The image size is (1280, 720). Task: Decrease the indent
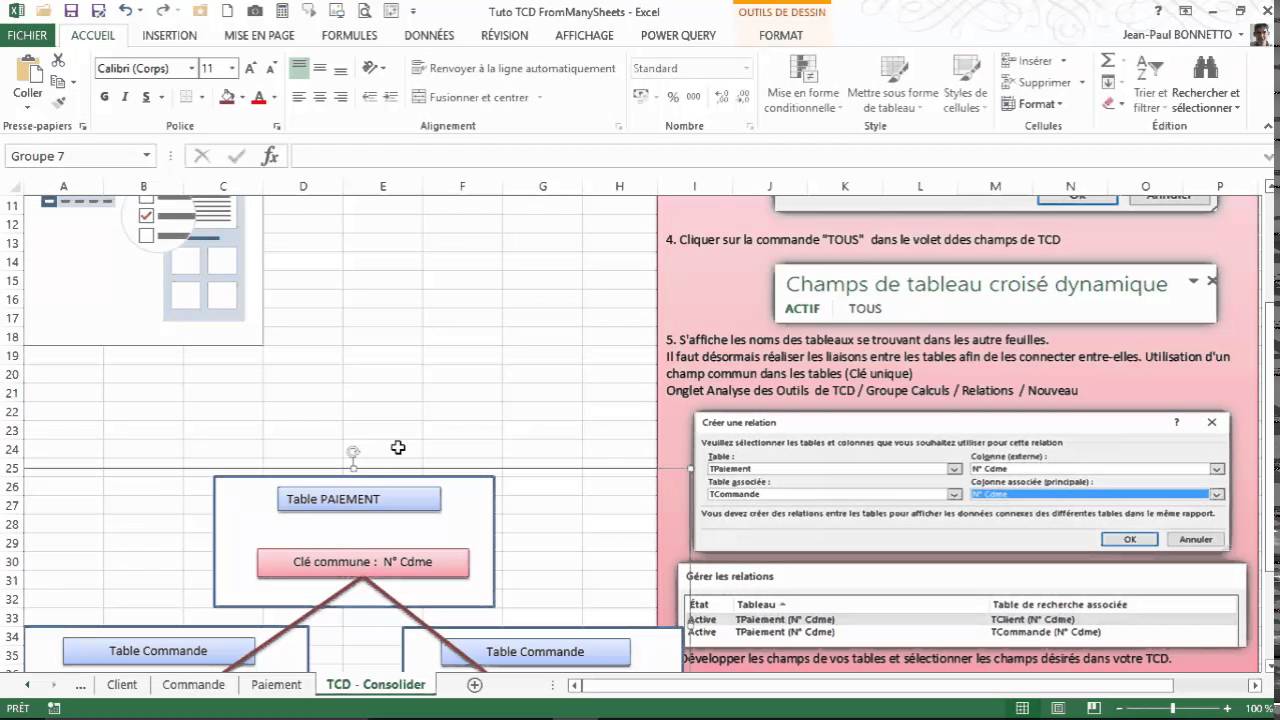tap(371, 97)
